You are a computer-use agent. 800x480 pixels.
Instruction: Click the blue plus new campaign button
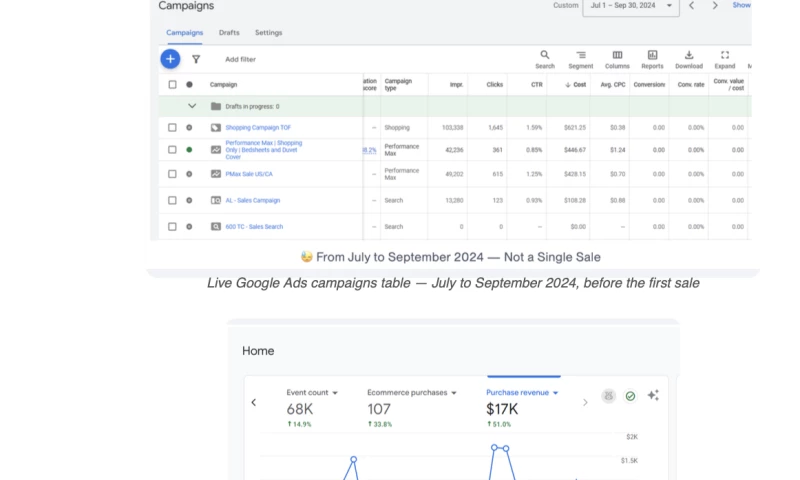pos(170,59)
